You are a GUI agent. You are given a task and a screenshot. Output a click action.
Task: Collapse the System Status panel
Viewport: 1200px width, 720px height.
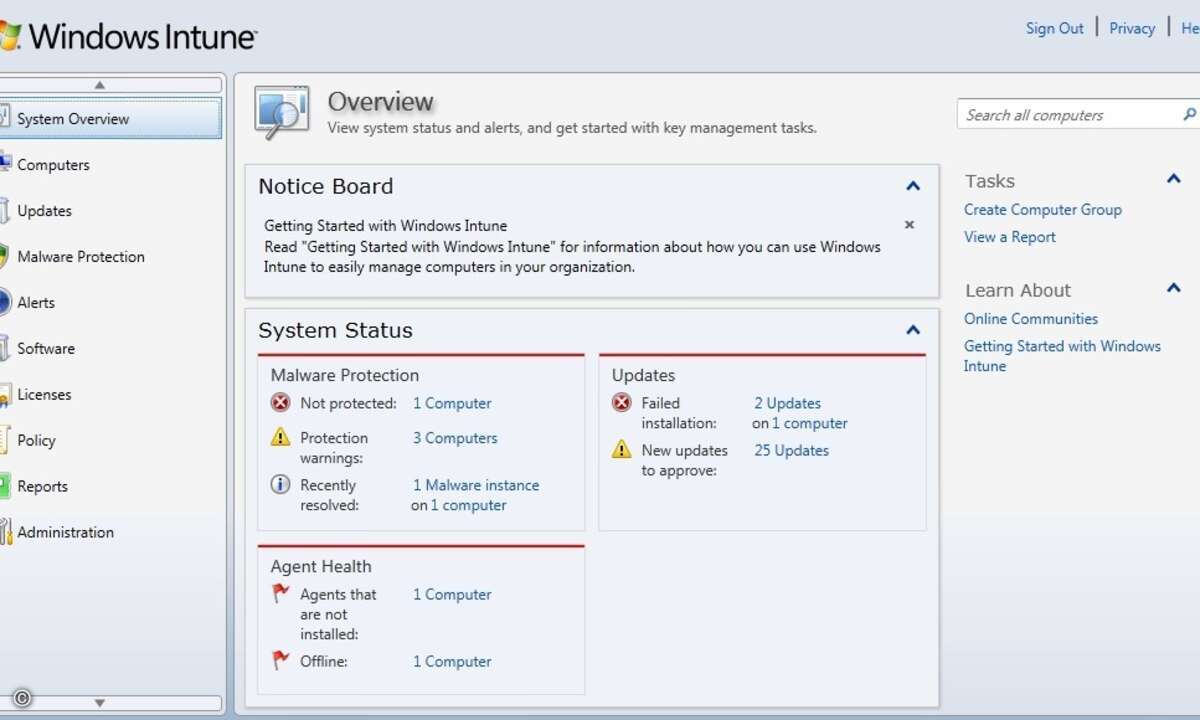click(912, 330)
